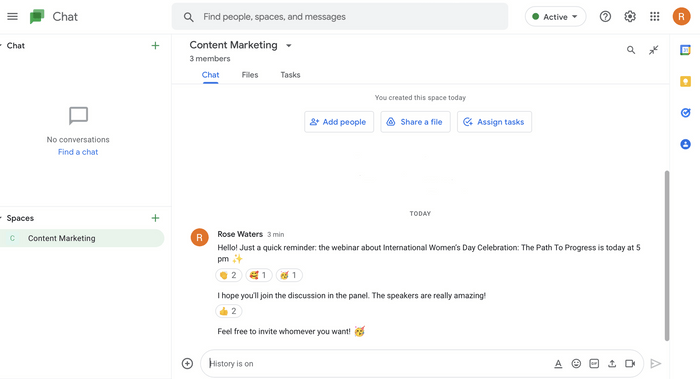700x379 pixels.
Task: Click the search magnifier in the search bar
Action: click(x=188, y=17)
